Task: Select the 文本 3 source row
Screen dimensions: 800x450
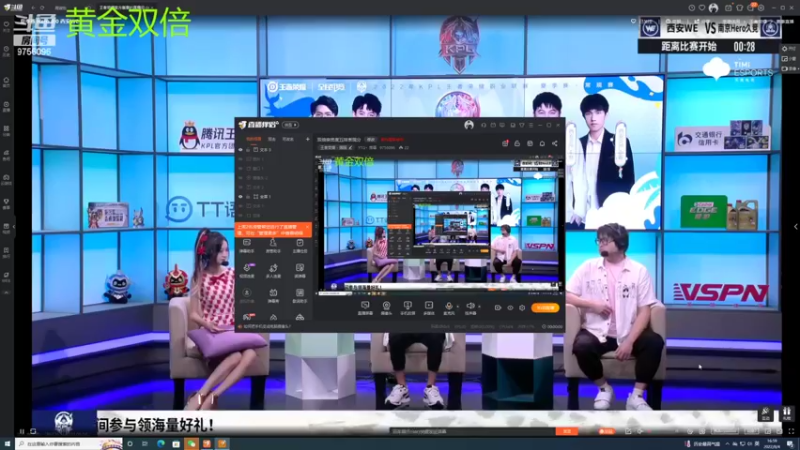Action: point(273,150)
